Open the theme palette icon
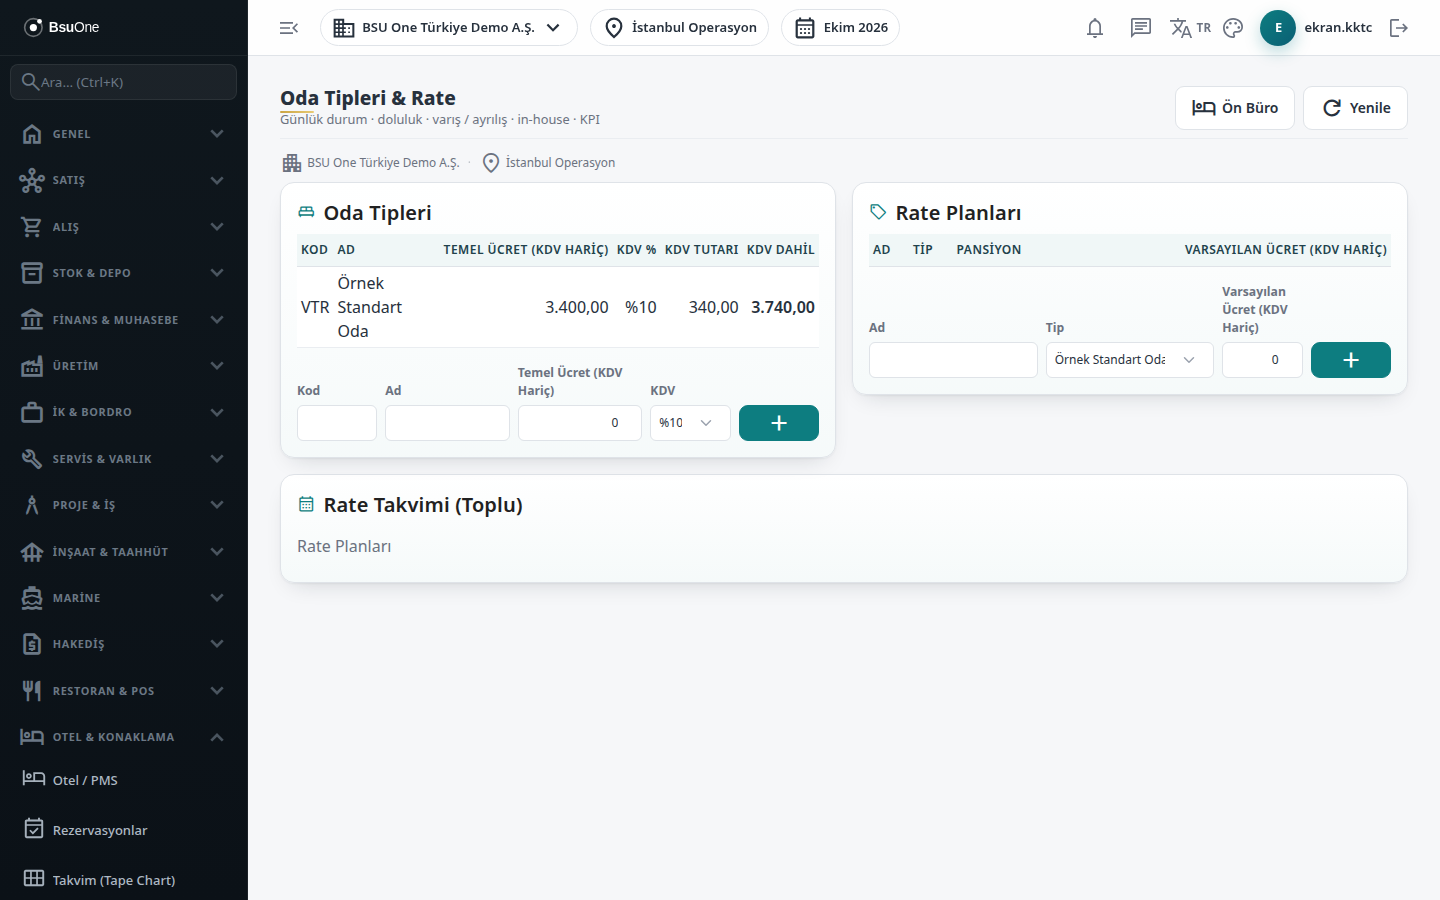This screenshot has height=900, width=1440. (x=1233, y=28)
